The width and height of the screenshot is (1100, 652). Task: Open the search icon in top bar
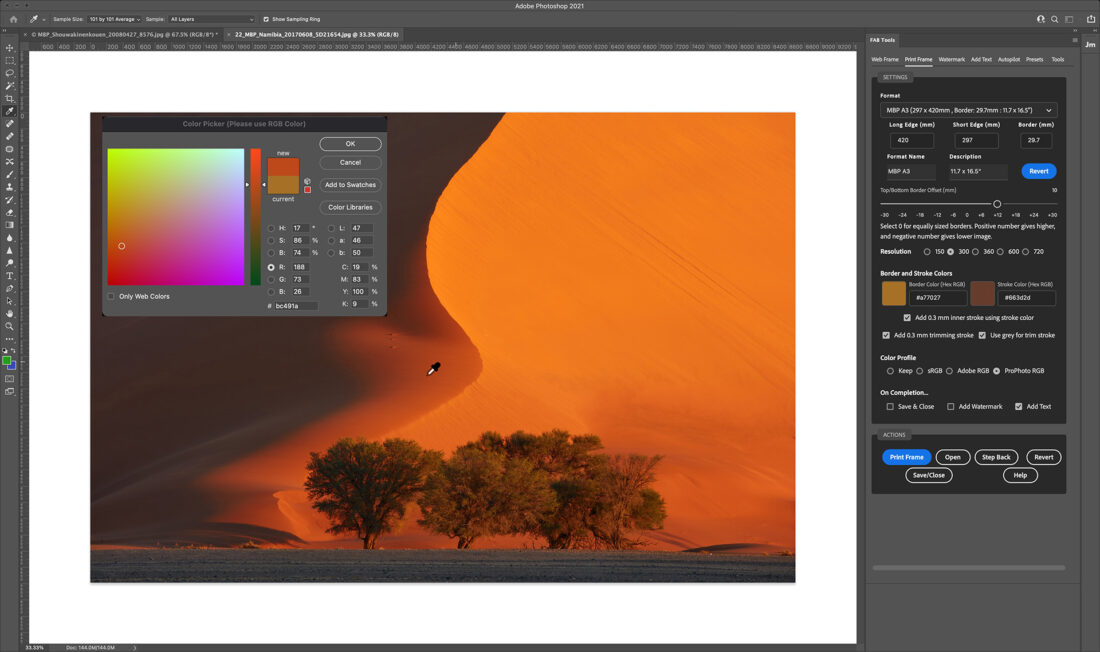point(1054,19)
